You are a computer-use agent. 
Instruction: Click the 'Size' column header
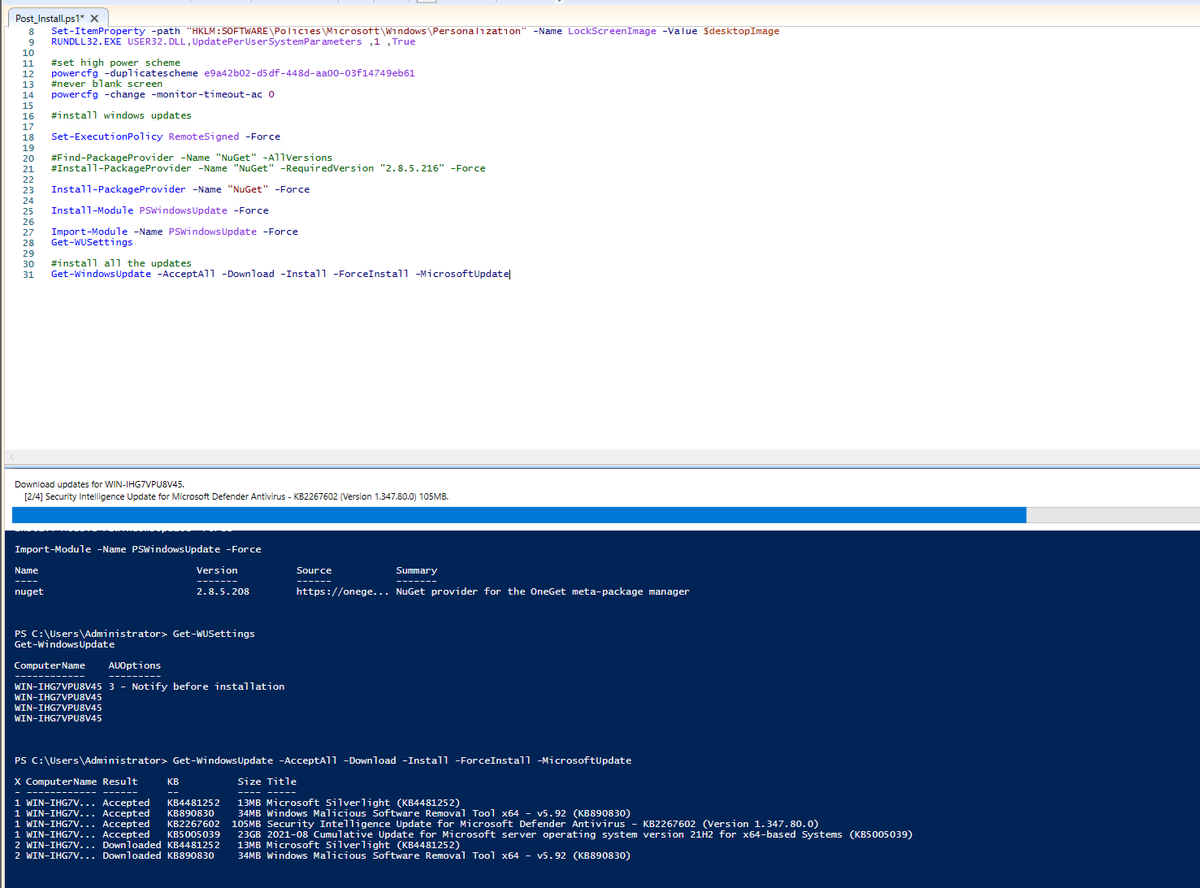tap(249, 781)
